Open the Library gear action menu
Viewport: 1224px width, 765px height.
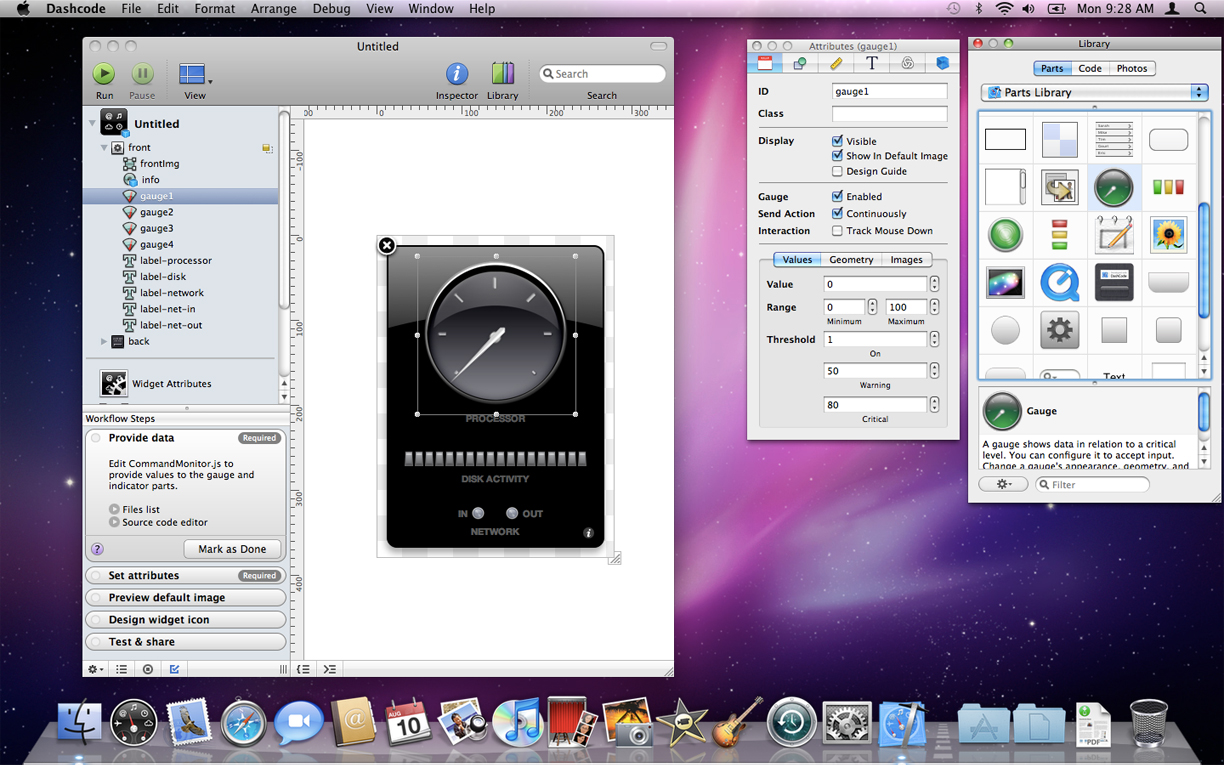(x=1003, y=484)
